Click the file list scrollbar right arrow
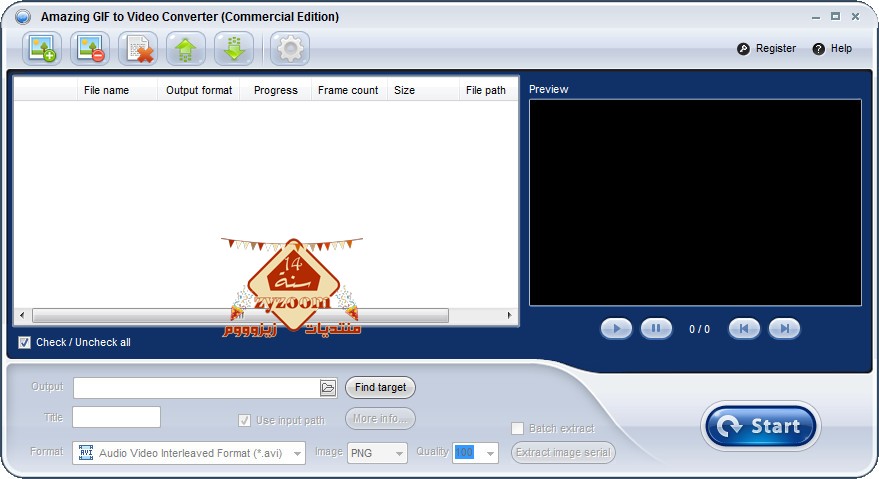Image resolution: width=879 pixels, height=479 pixels. [510, 315]
